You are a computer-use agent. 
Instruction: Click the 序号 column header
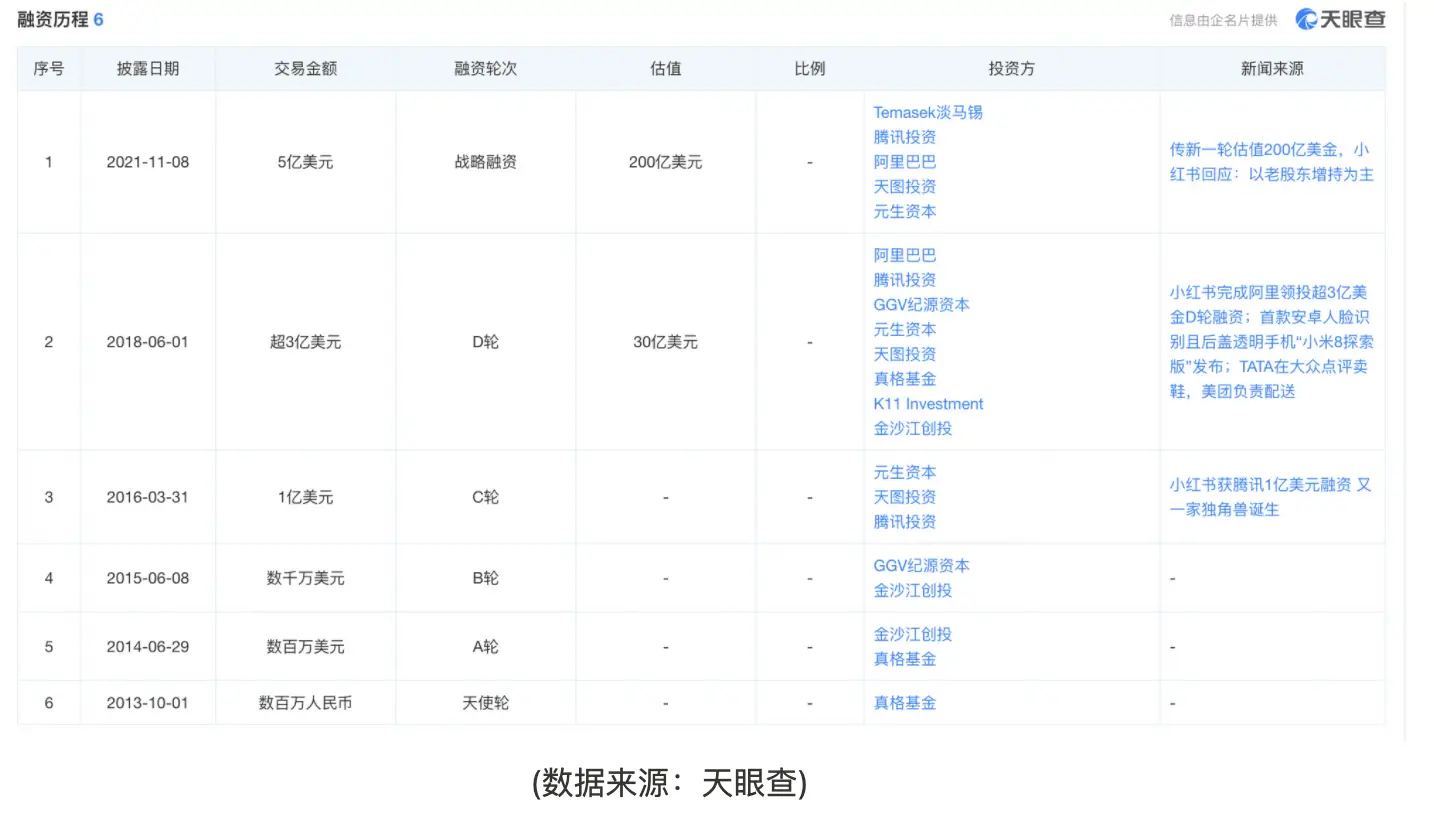click(x=49, y=69)
